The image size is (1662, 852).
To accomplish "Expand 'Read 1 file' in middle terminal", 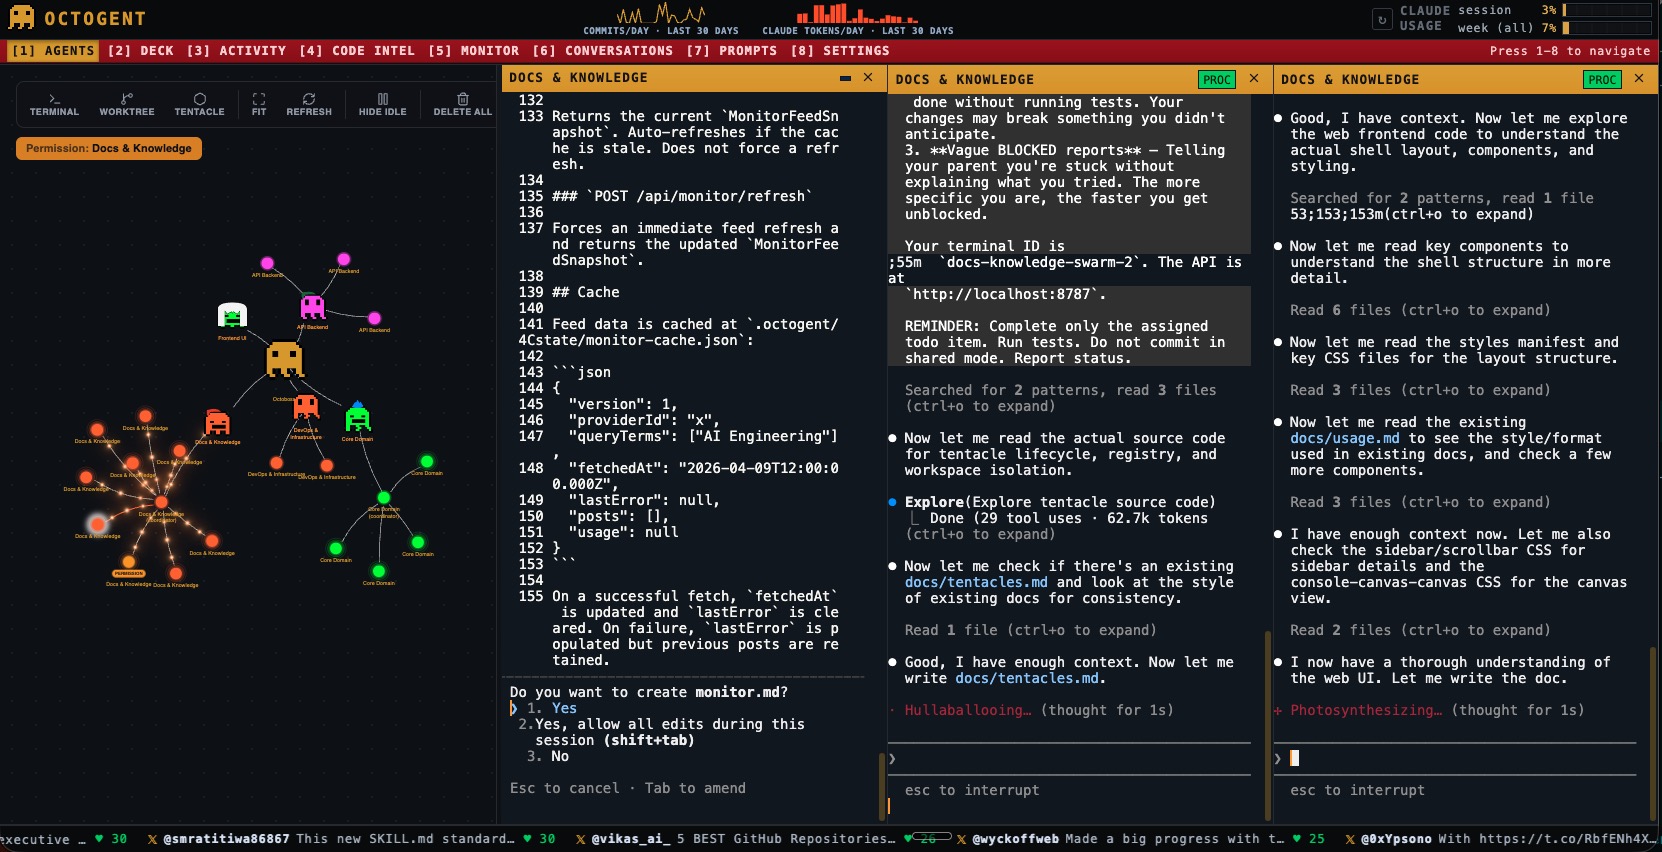I will pyautogui.click(x=1031, y=630).
